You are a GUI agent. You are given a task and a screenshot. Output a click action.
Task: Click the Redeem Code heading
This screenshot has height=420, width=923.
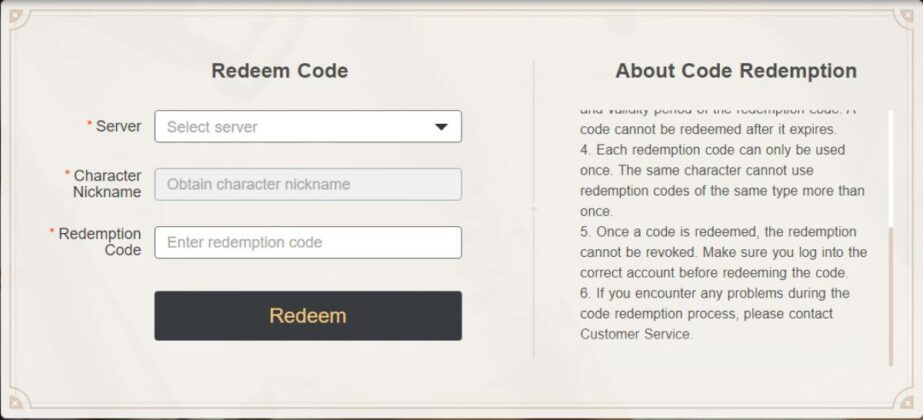(280, 71)
